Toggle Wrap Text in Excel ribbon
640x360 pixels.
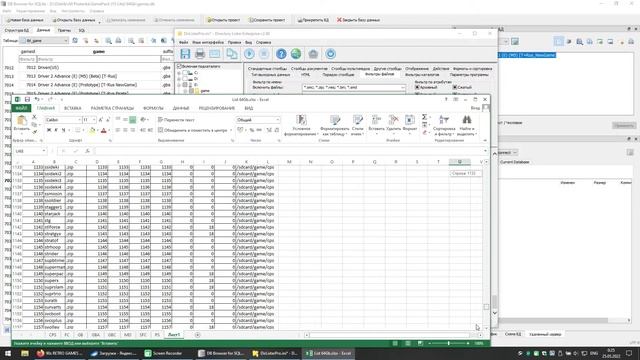(x=176, y=120)
